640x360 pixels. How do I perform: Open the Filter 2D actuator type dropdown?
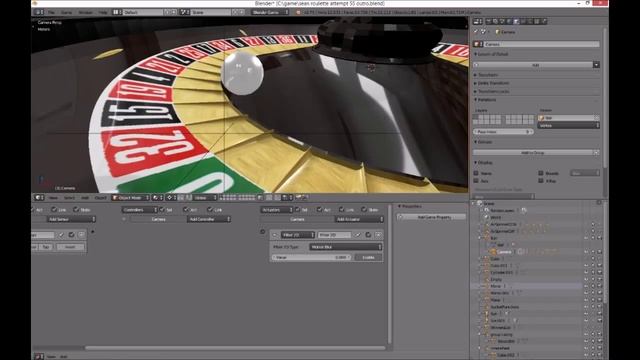298,235
